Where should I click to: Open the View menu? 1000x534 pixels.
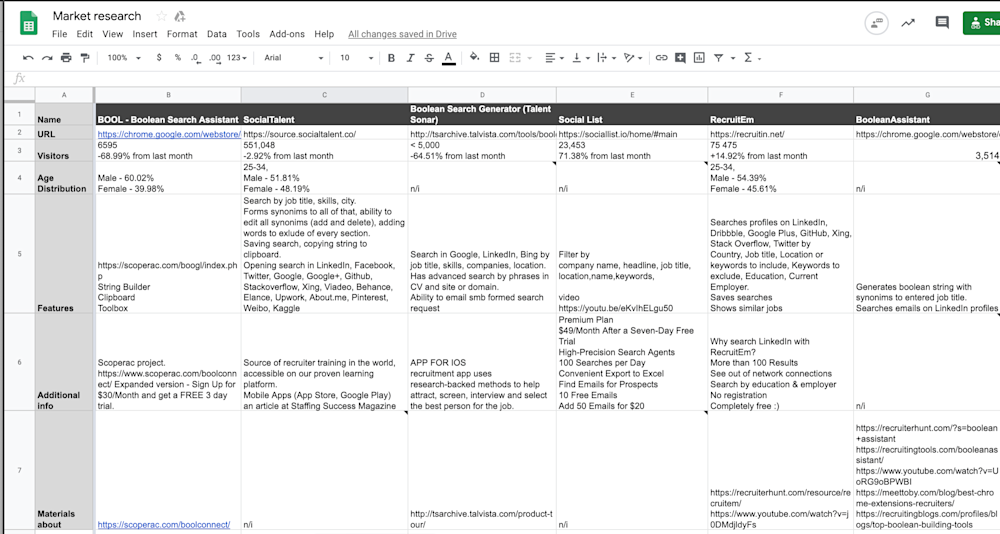(112, 34)
